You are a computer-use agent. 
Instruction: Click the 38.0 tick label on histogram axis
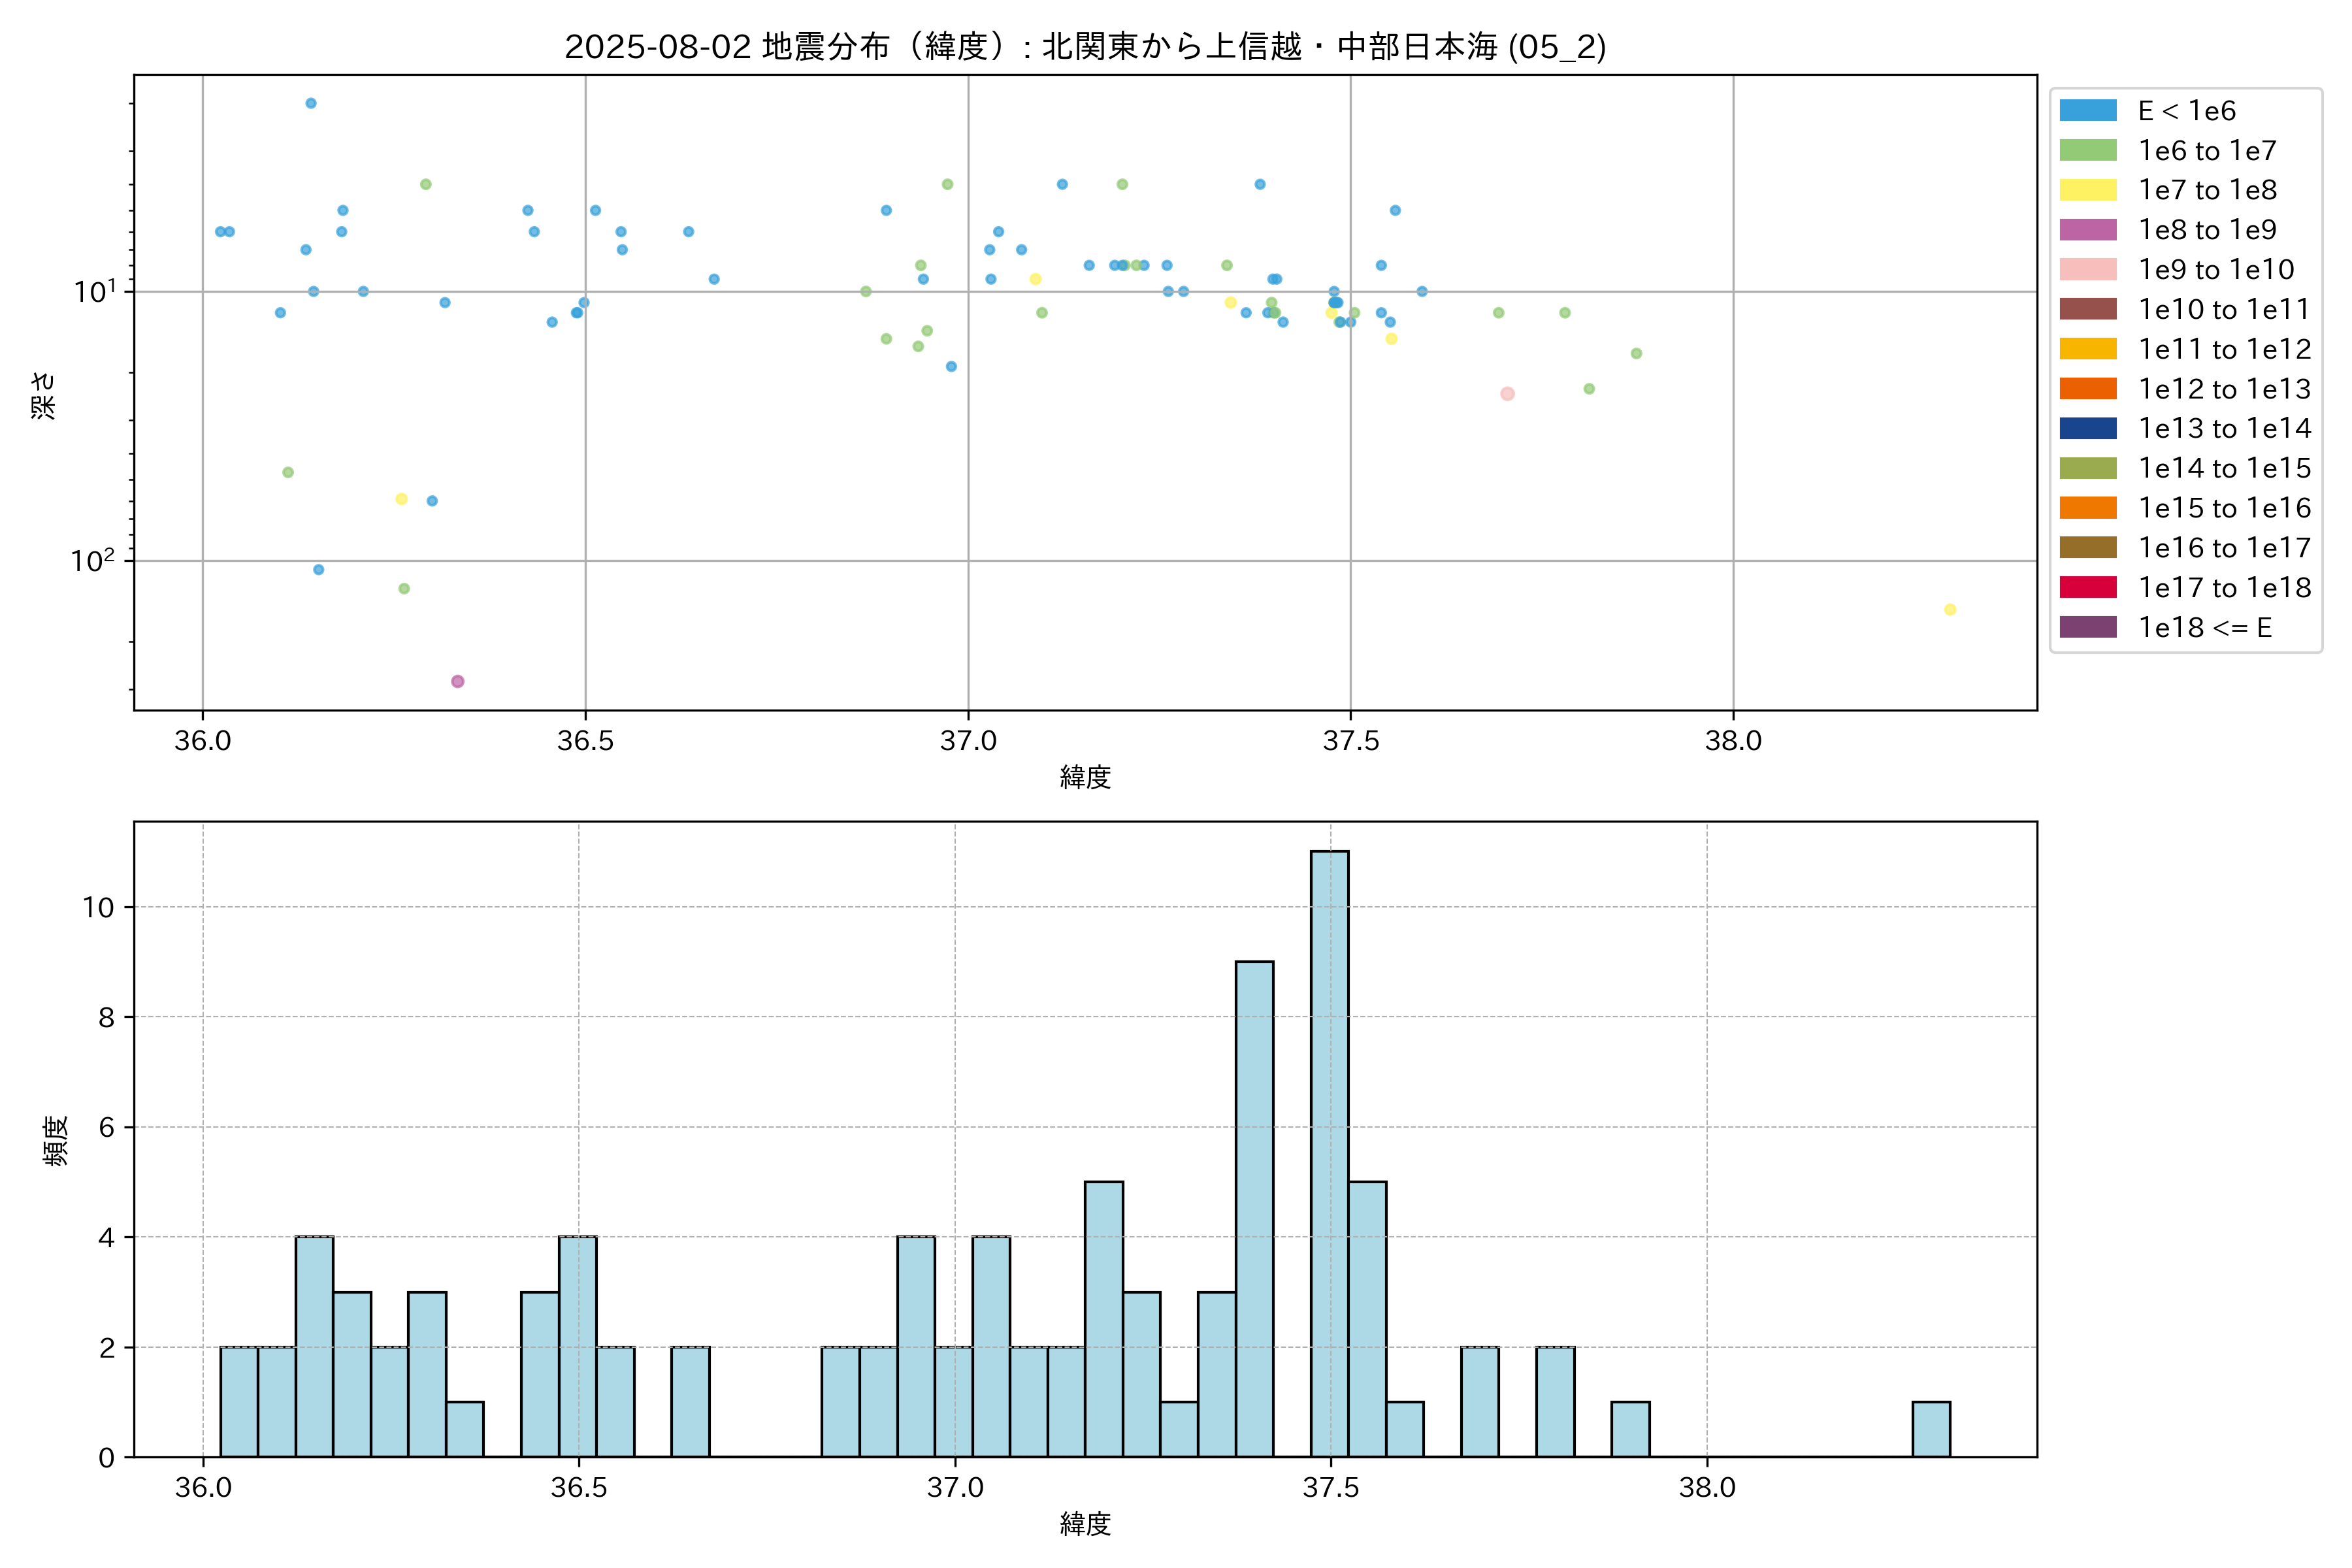1706,1488
